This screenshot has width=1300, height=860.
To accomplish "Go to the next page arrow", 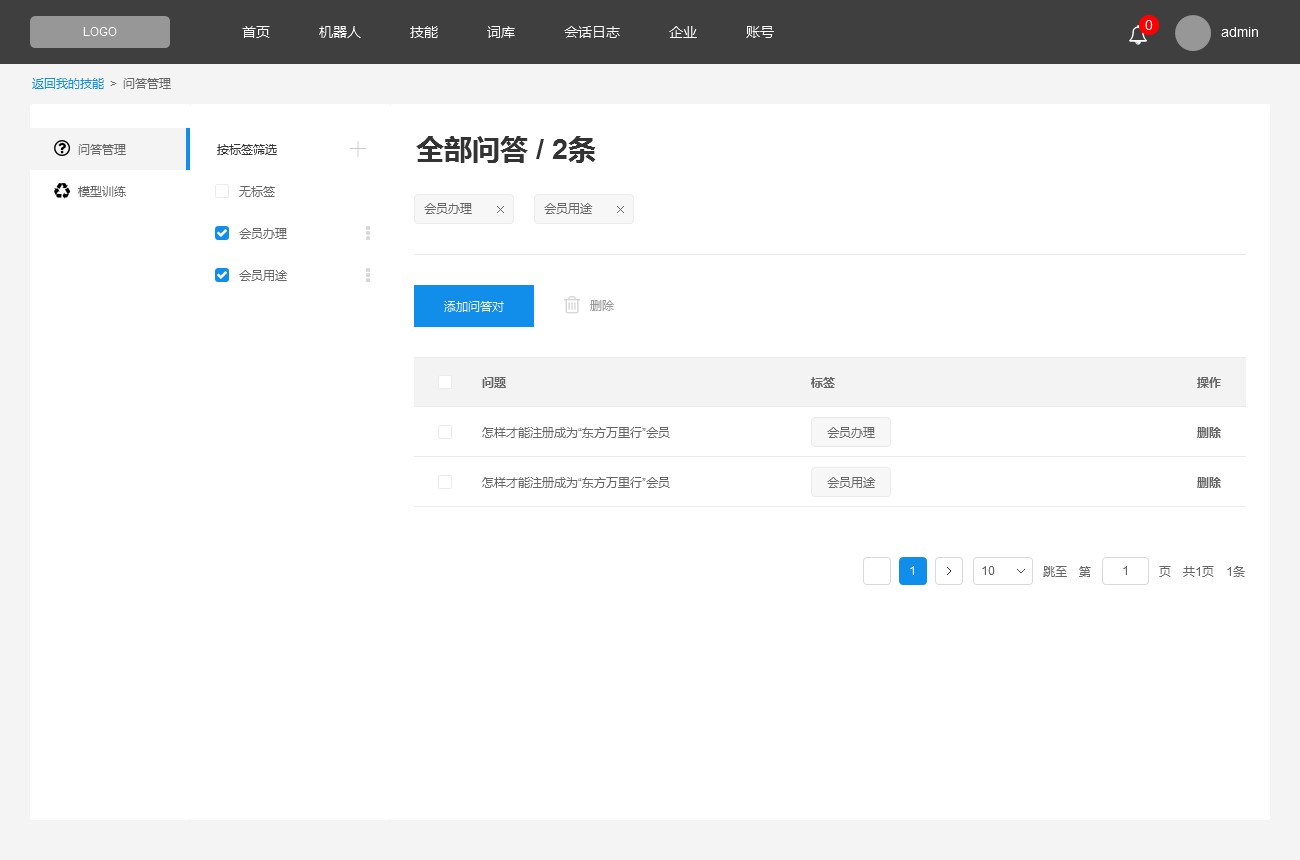I will pyautogui.click(x=949, y=571).
